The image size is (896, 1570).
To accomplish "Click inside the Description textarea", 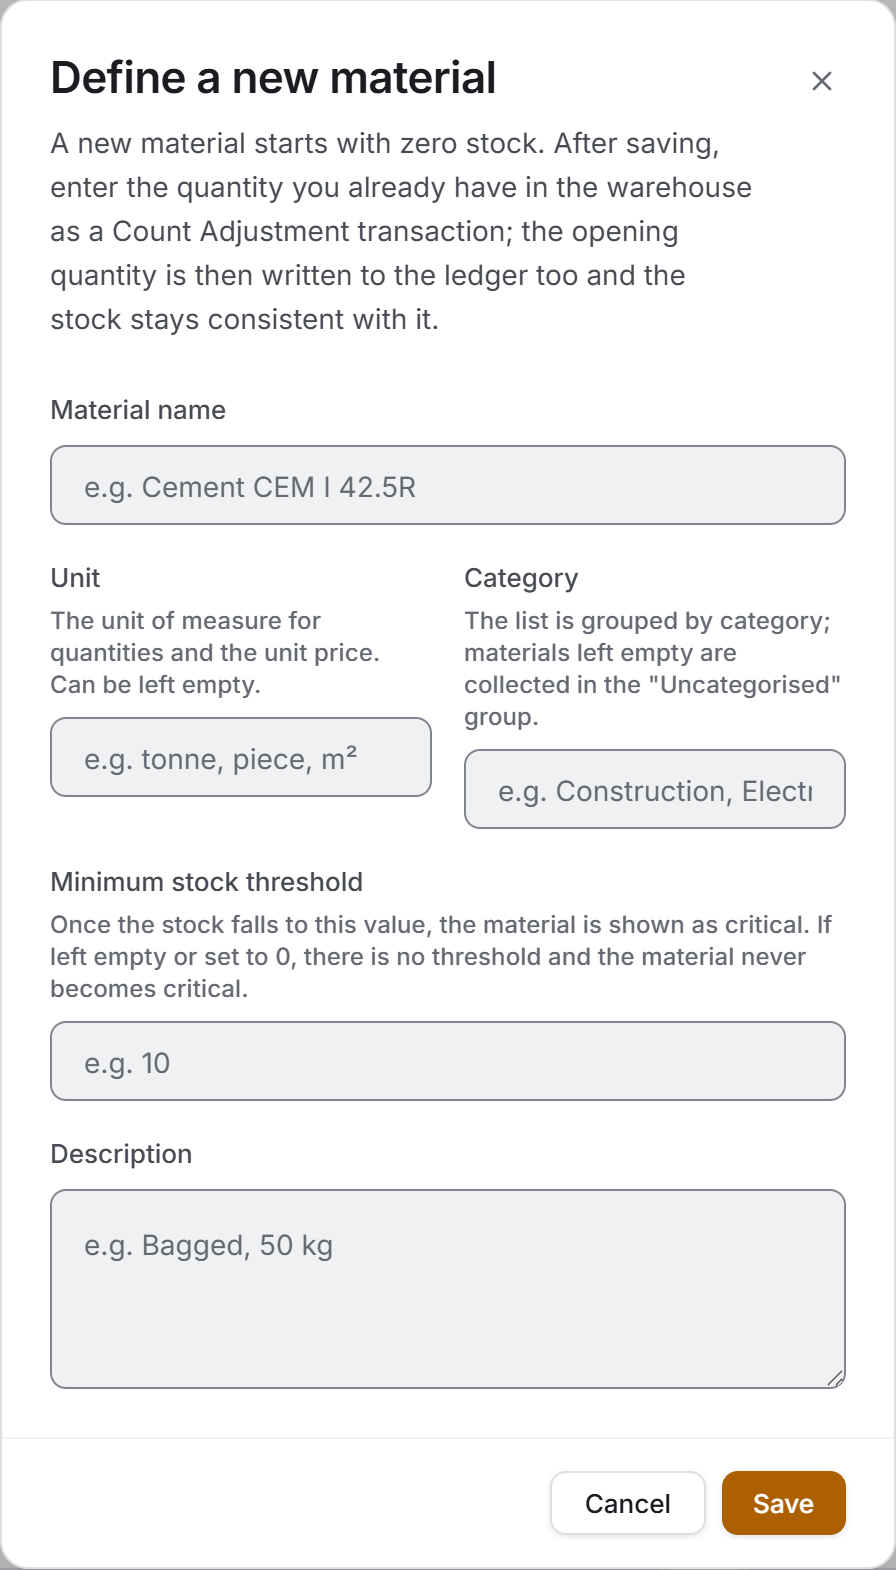I will tap(448, 1289).
